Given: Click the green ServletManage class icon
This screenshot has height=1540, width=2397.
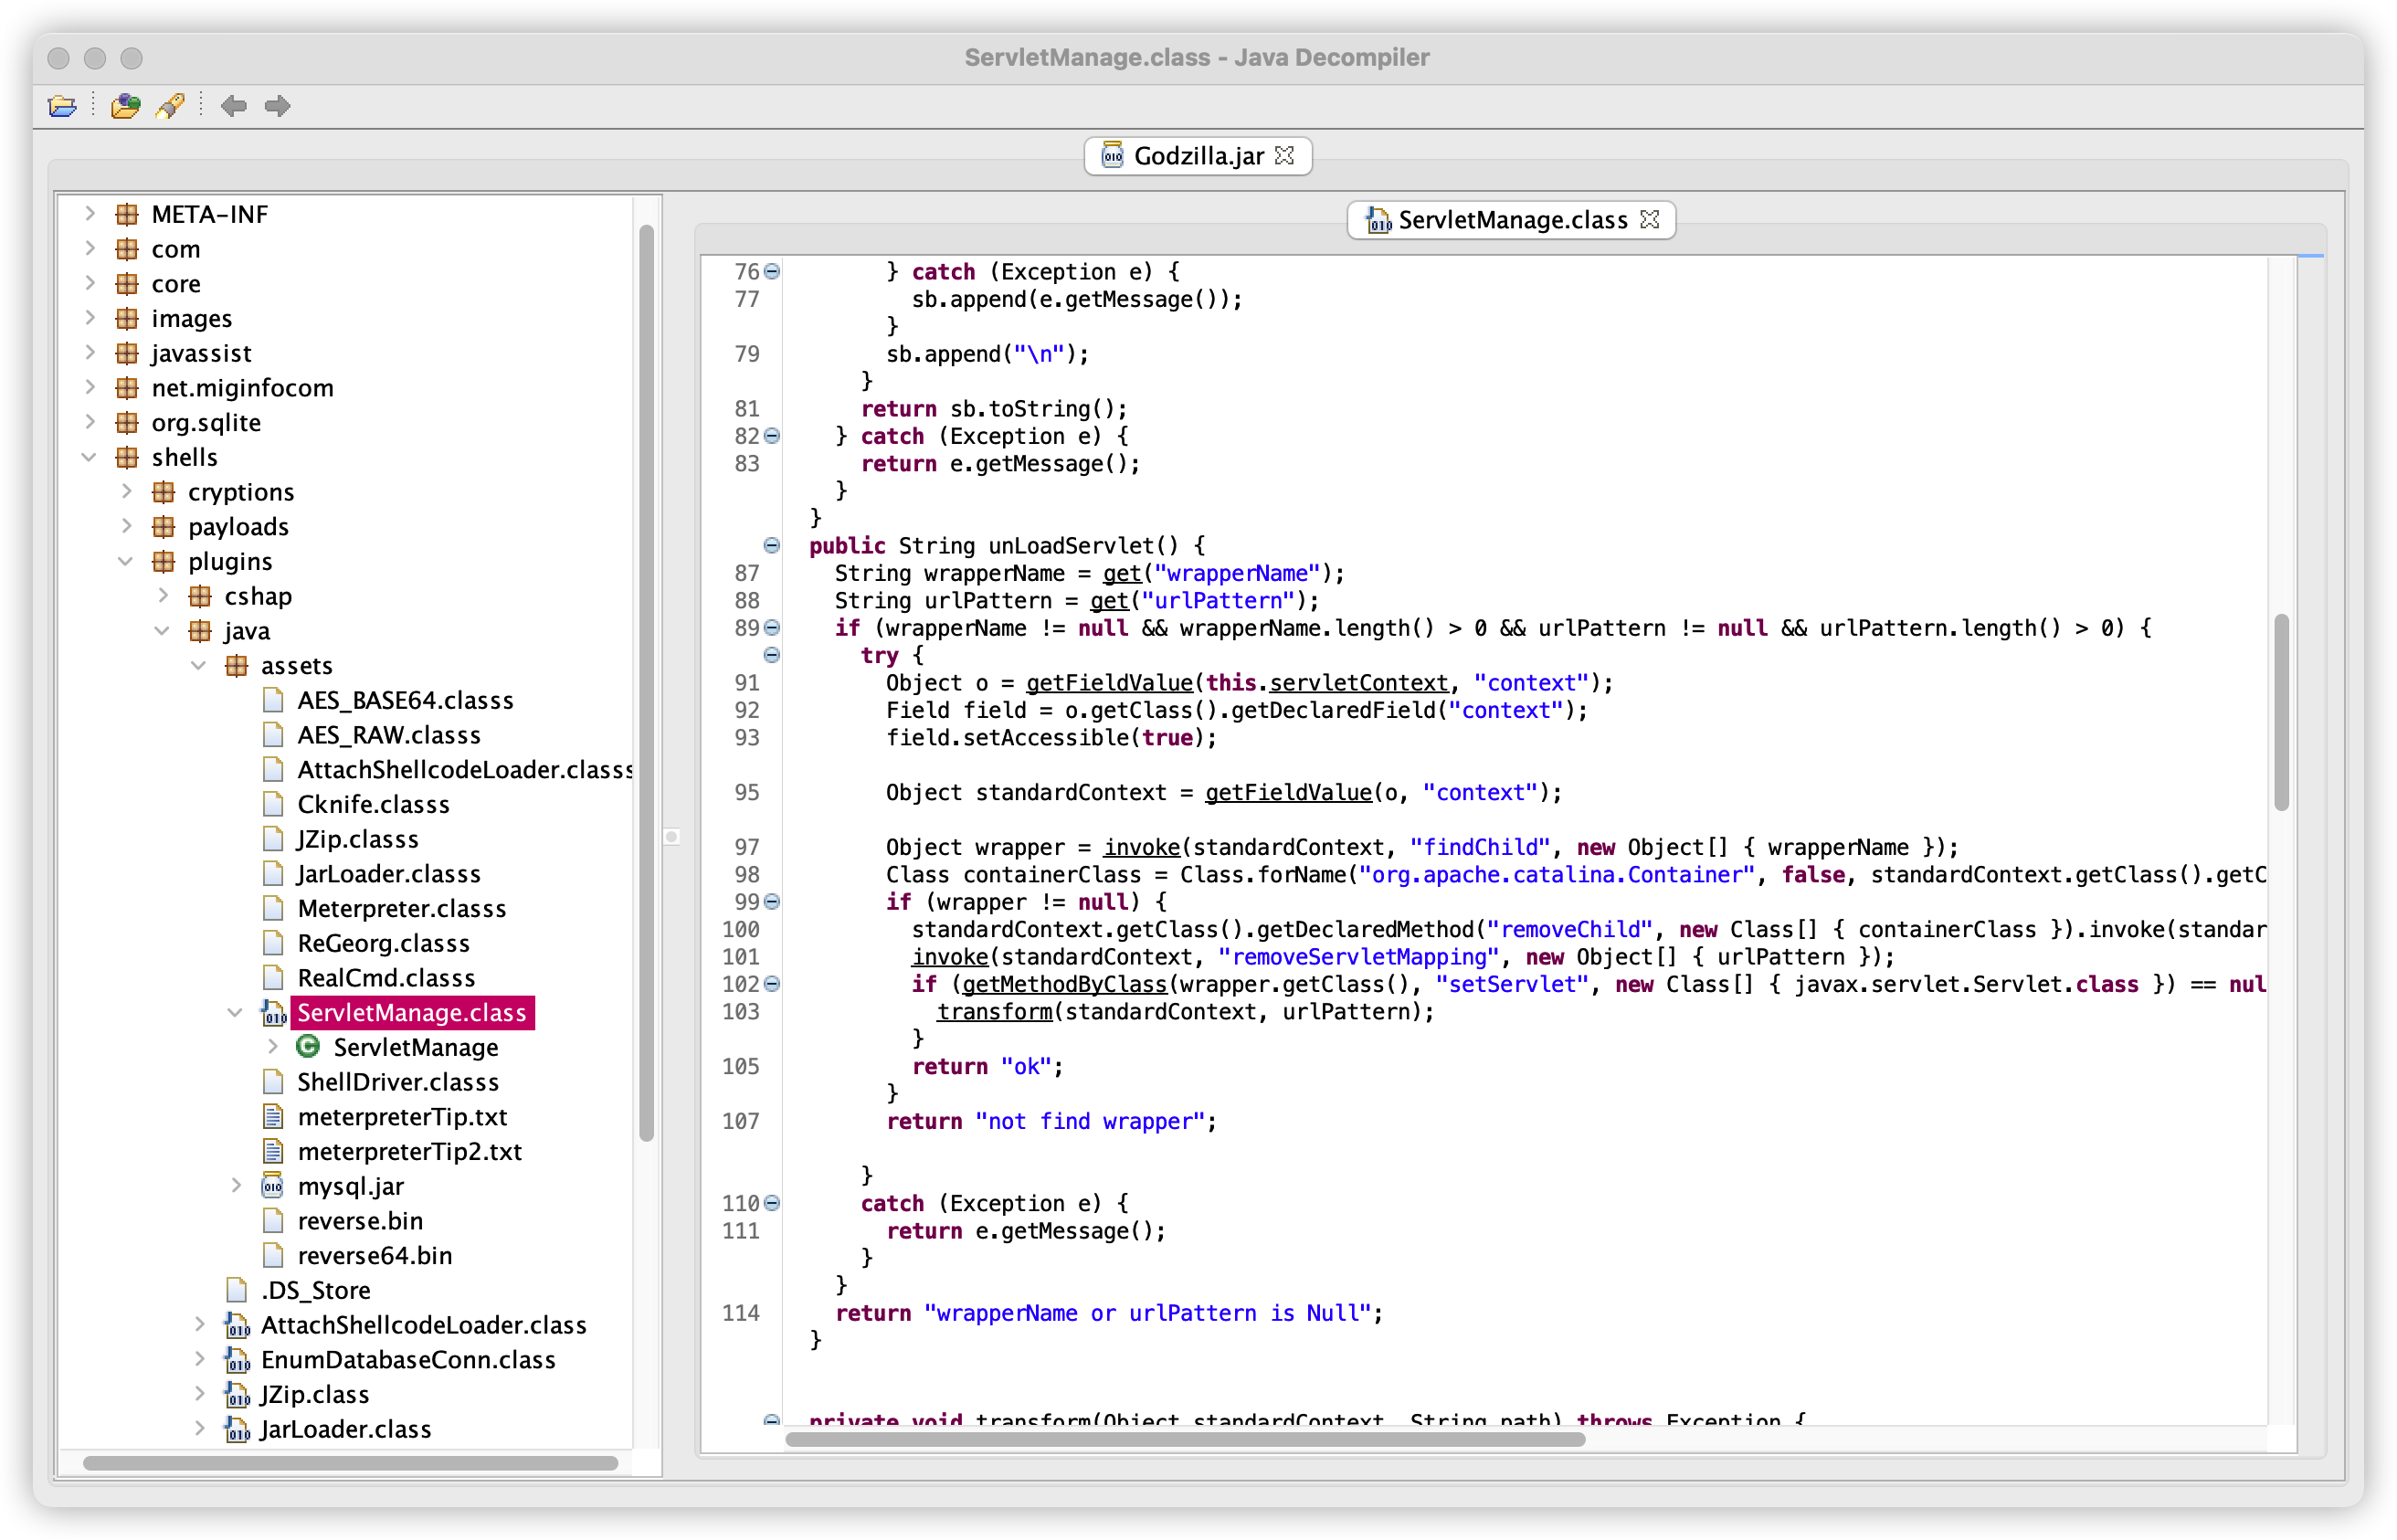Looking at the screenshot, I should (308, 1047).
